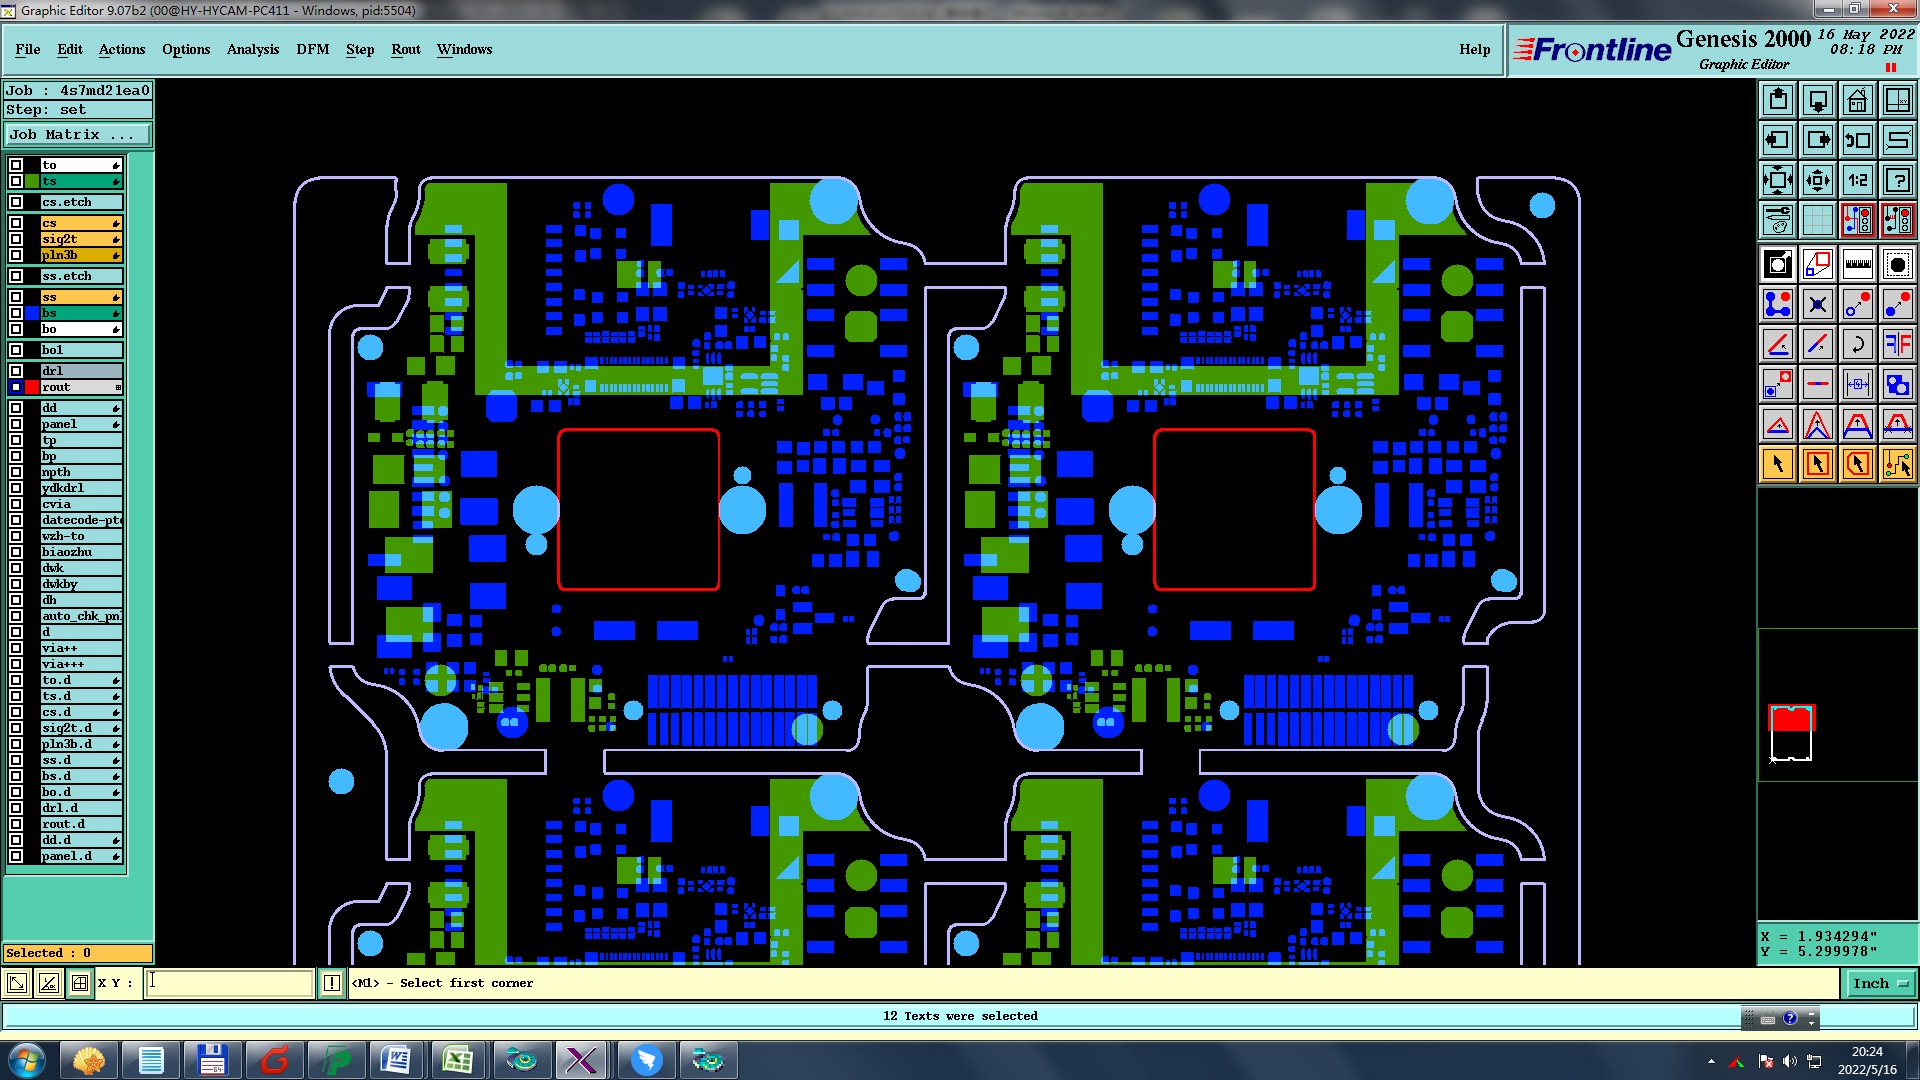
Task: Open the Windows Start button
Action: [26, 1060]
